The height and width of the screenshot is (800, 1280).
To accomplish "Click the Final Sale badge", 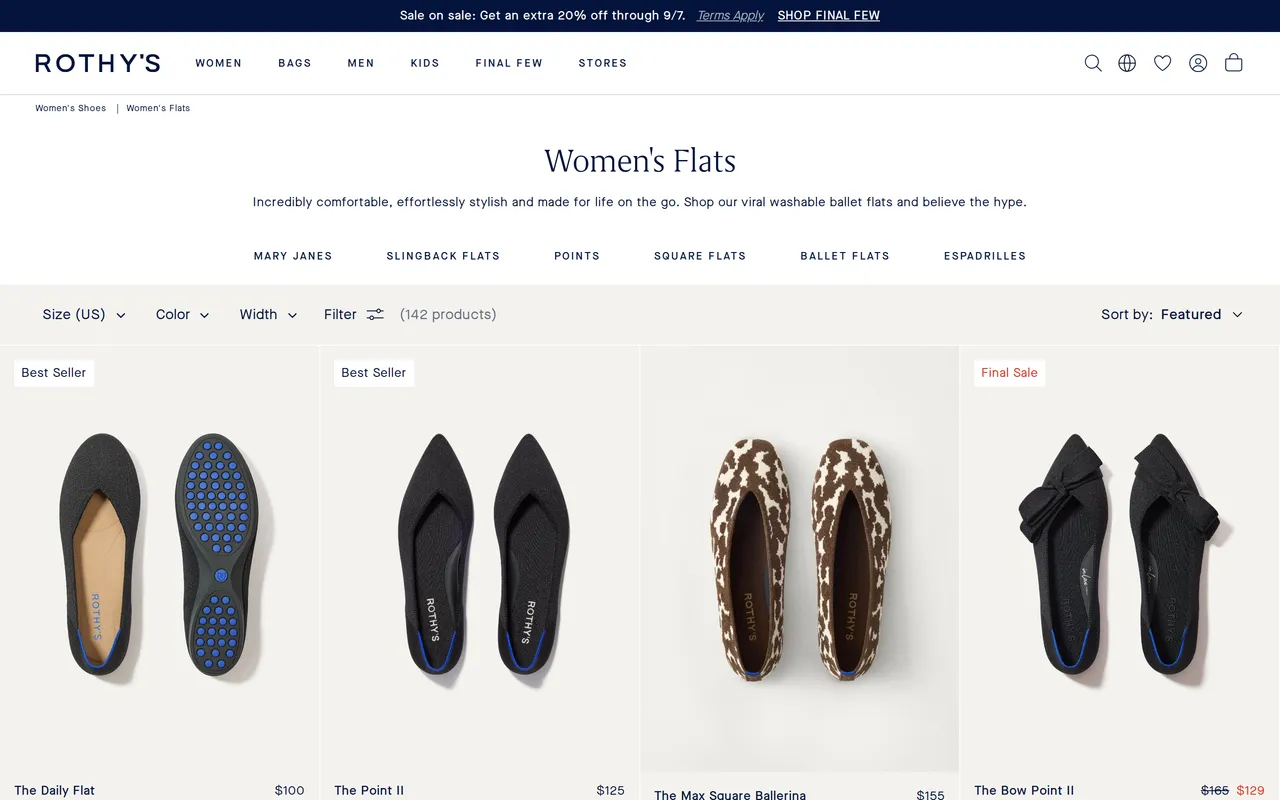I will point(1009,373).
